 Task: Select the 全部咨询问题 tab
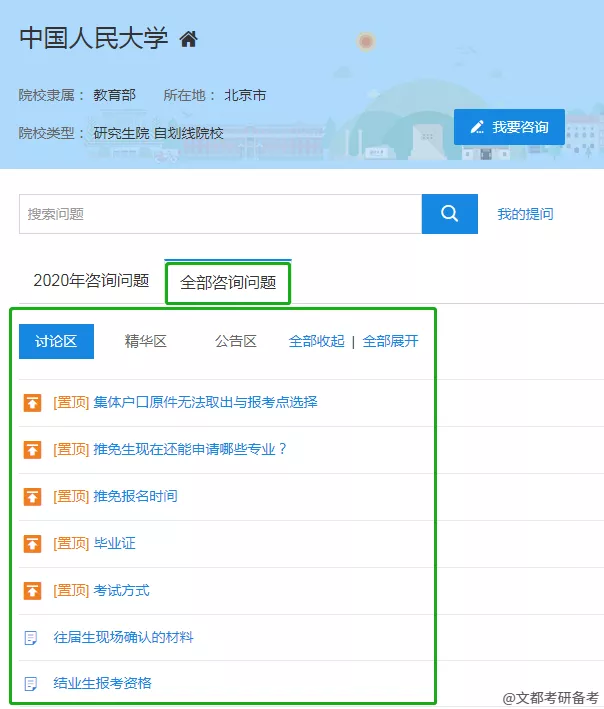[228, 283]
